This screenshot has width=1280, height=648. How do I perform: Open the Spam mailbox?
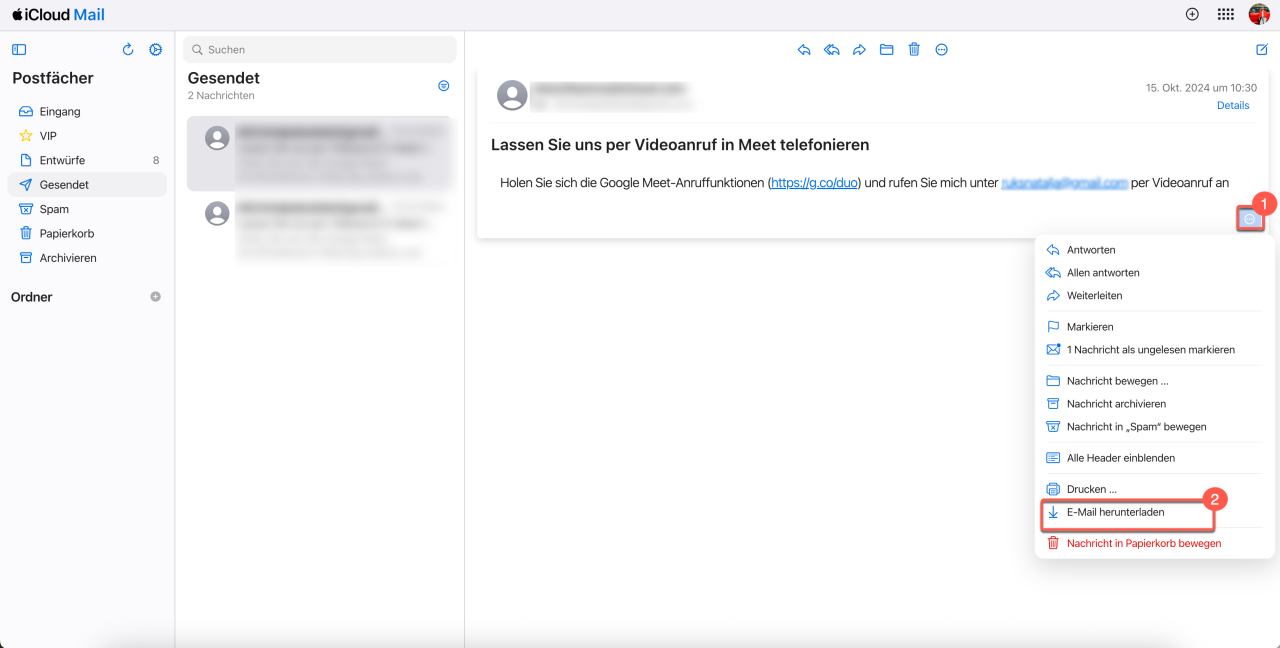click(x=87, y=209)
